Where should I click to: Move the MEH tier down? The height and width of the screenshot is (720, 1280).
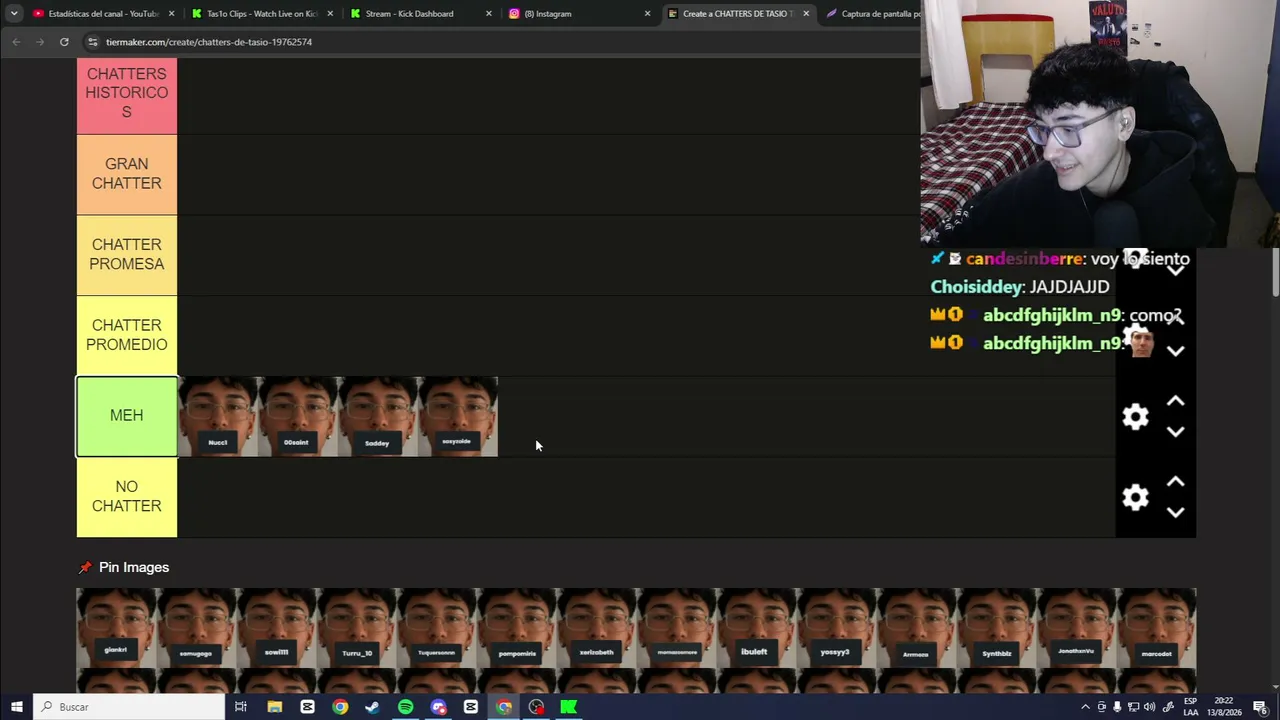point(1175,432)
